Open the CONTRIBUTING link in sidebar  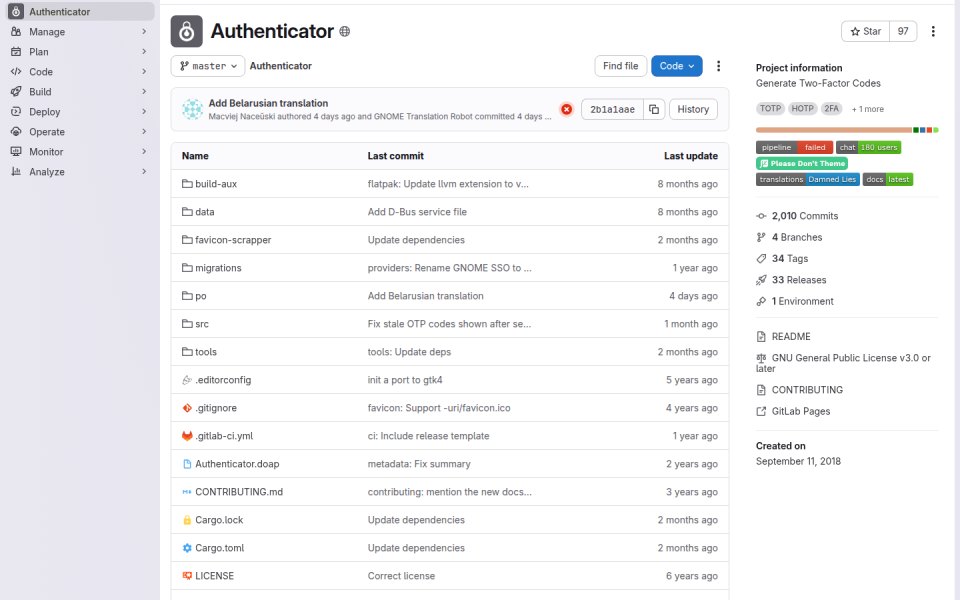point(807,390)
